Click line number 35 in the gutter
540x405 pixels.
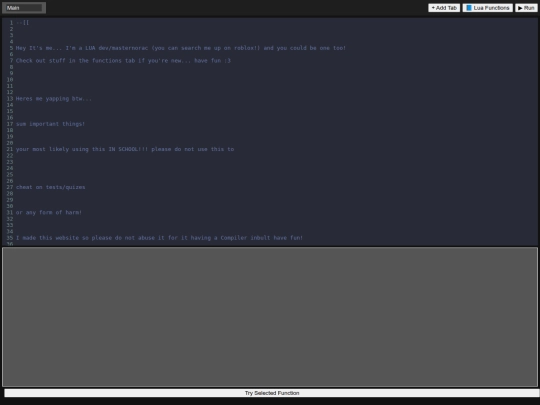click(x=10, y=238)
